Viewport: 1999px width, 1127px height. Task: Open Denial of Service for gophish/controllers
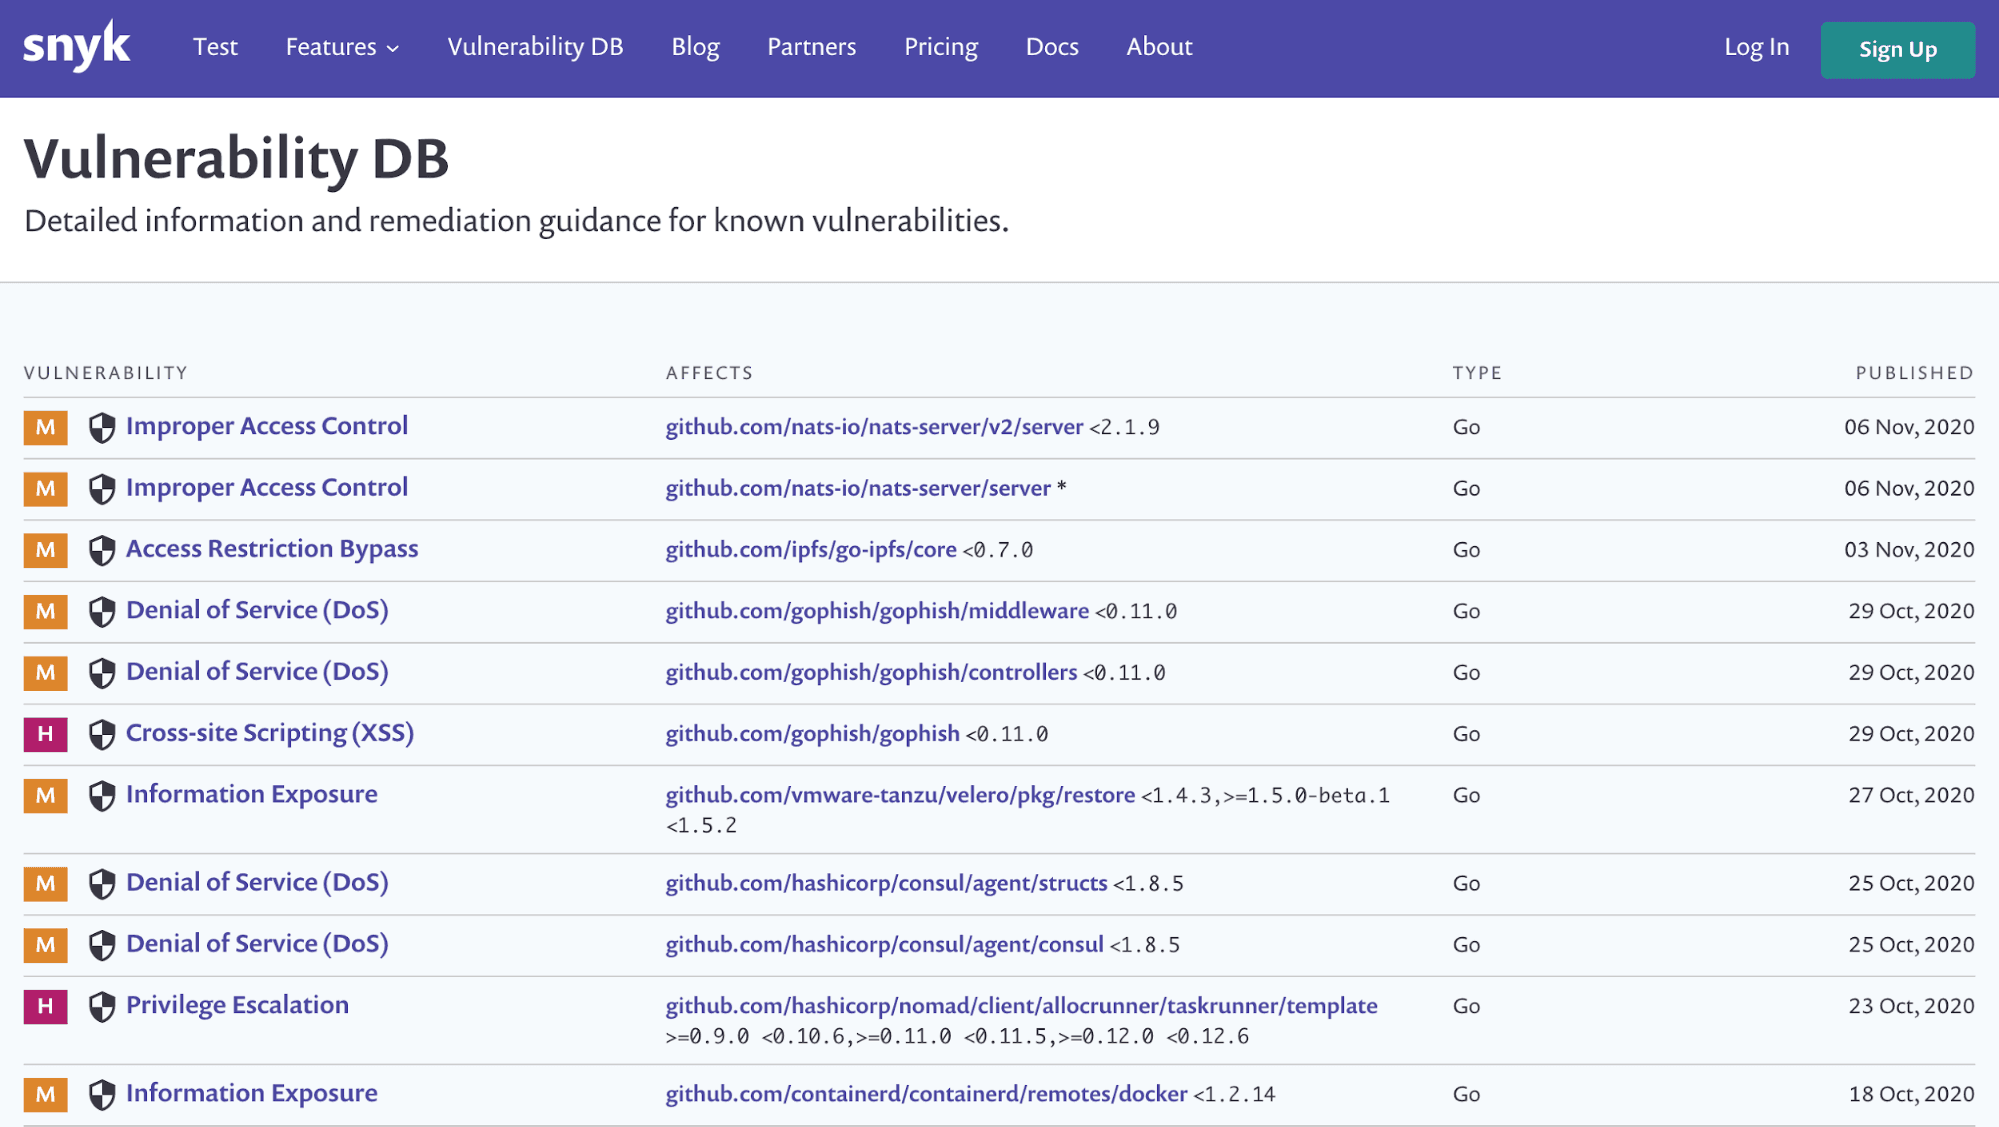coord(257,672)
